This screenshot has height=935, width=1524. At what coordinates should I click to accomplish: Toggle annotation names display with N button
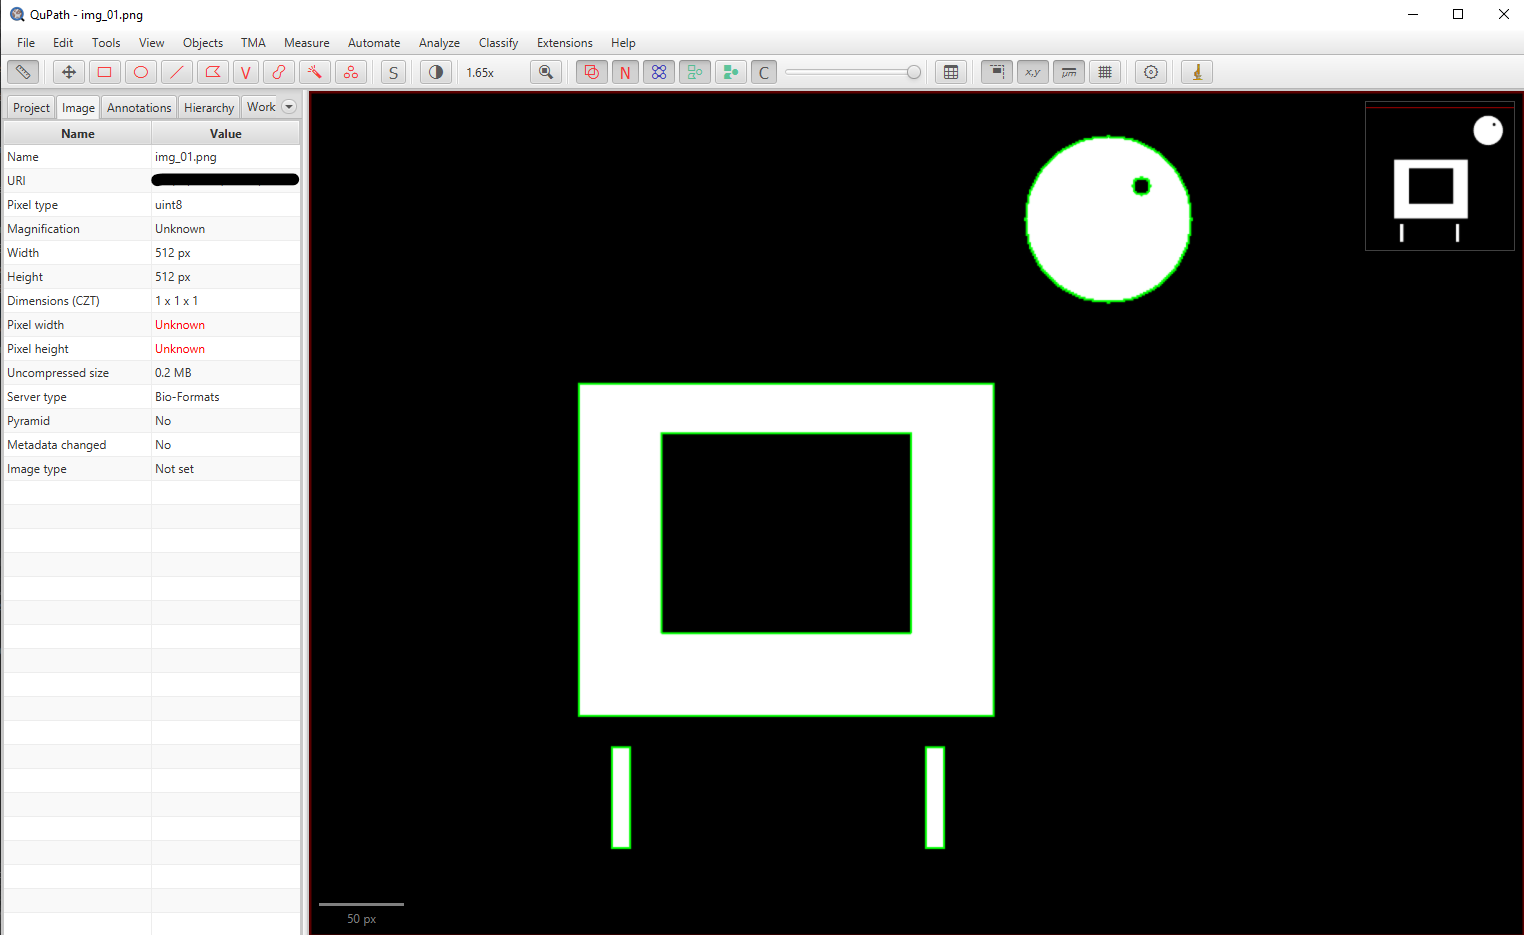click(x=625, y=71)
